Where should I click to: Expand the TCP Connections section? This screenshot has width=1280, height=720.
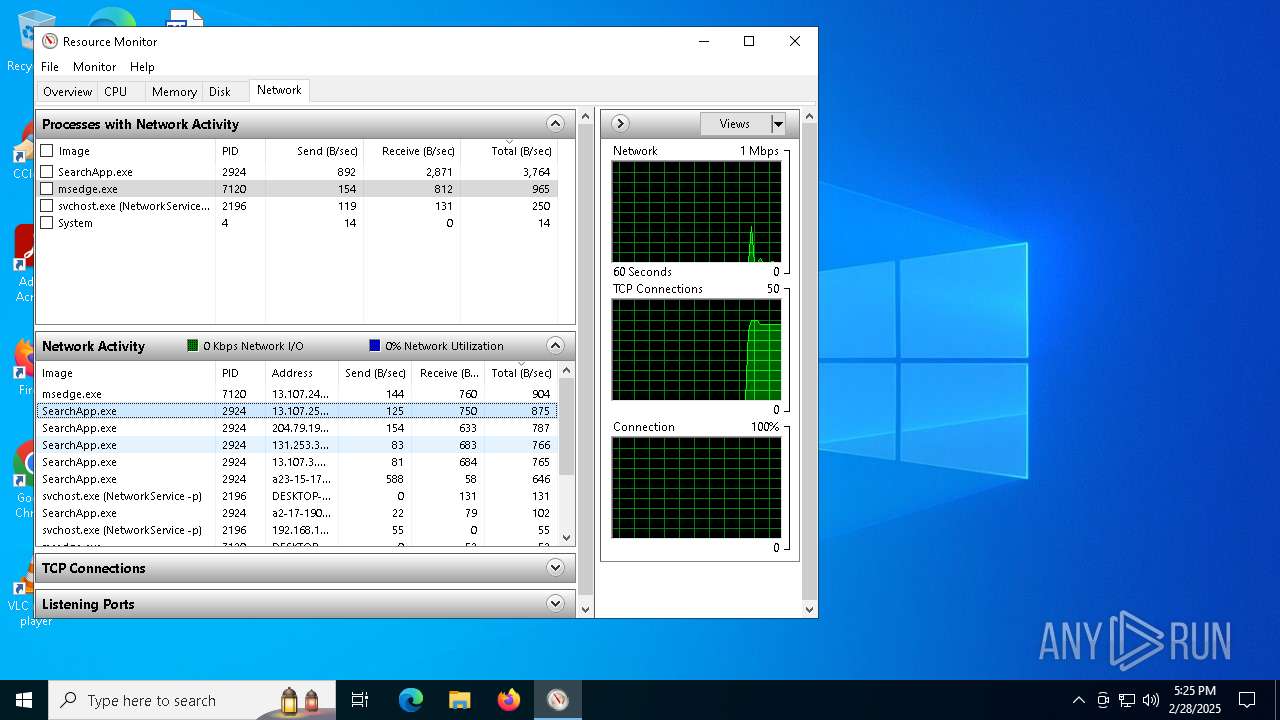(x=556, y=568)
